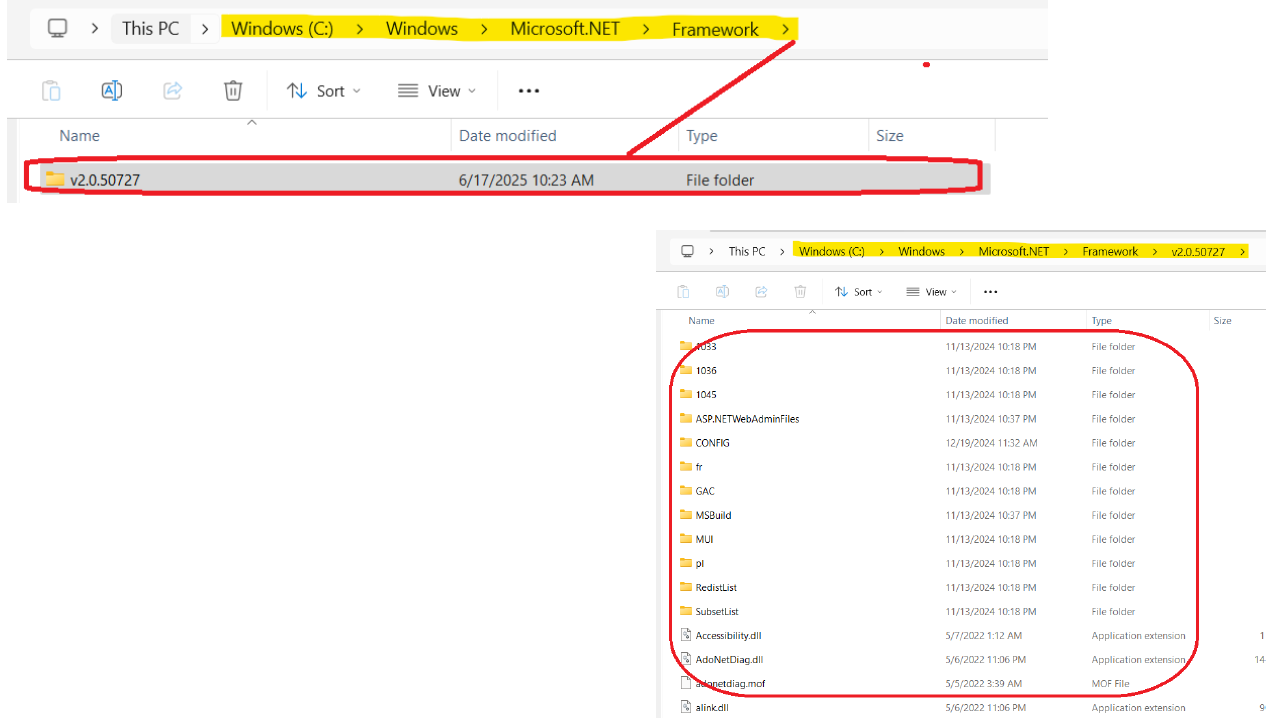Click the Accessibility.dll file icon
The height and width of the screenshot is (718, 1276).
coord(685,635)
